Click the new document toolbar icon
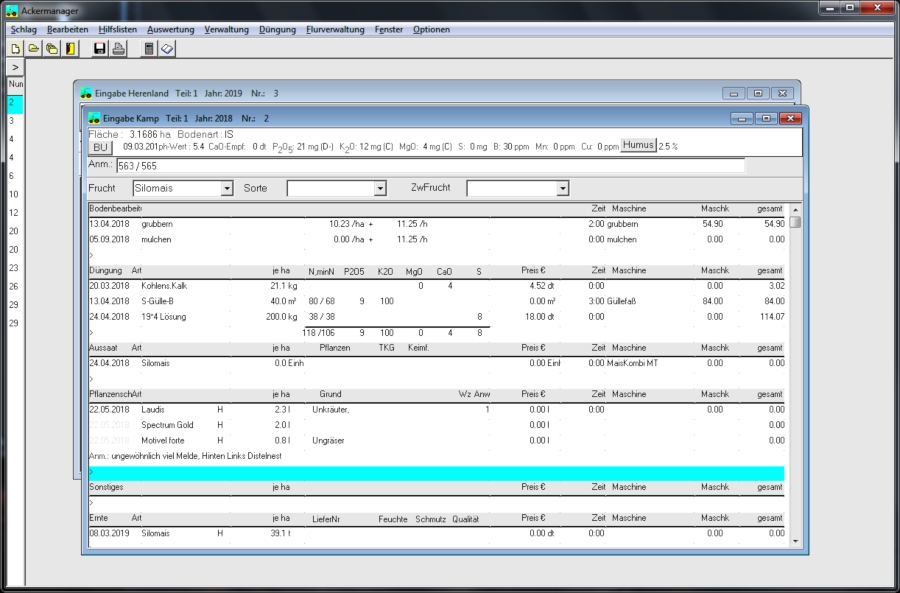 (15, 48)
